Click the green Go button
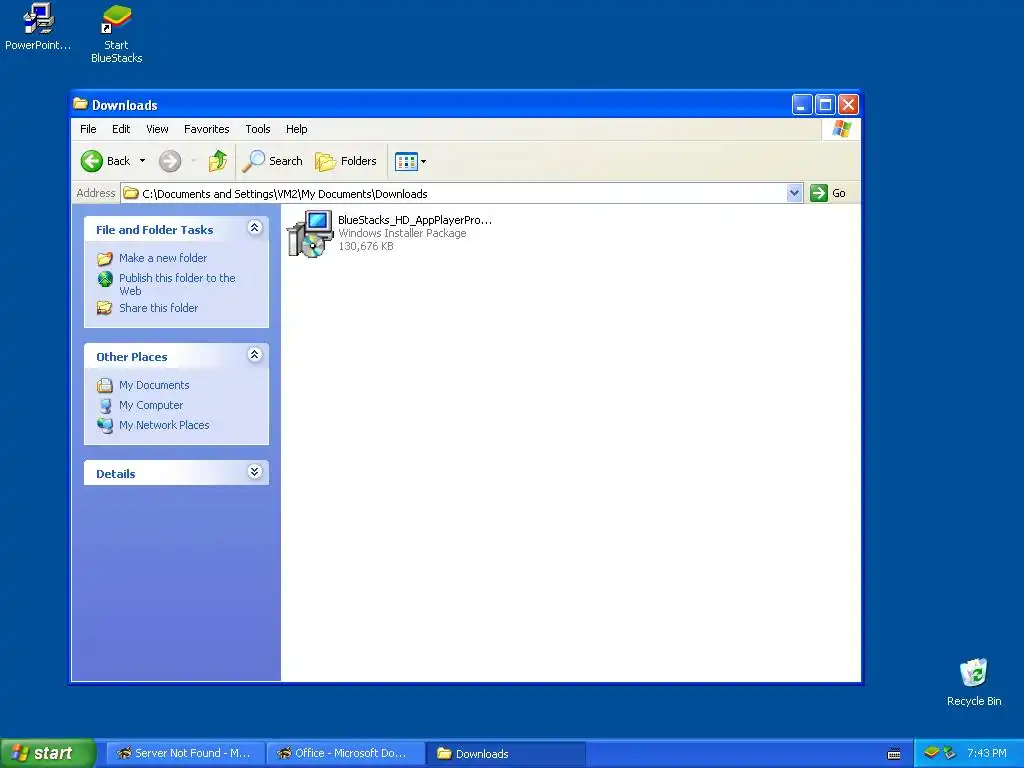This screenshot has width=1024, height=768. tap(828, 193)
